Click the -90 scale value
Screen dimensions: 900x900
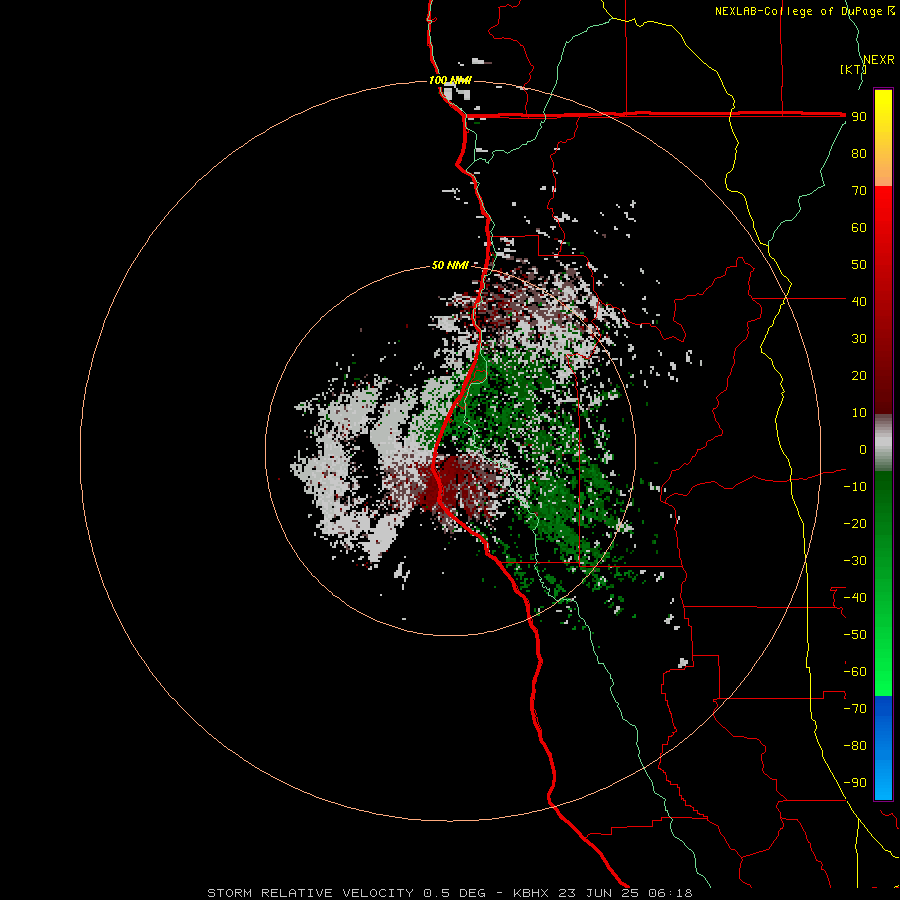pos(855,783)
